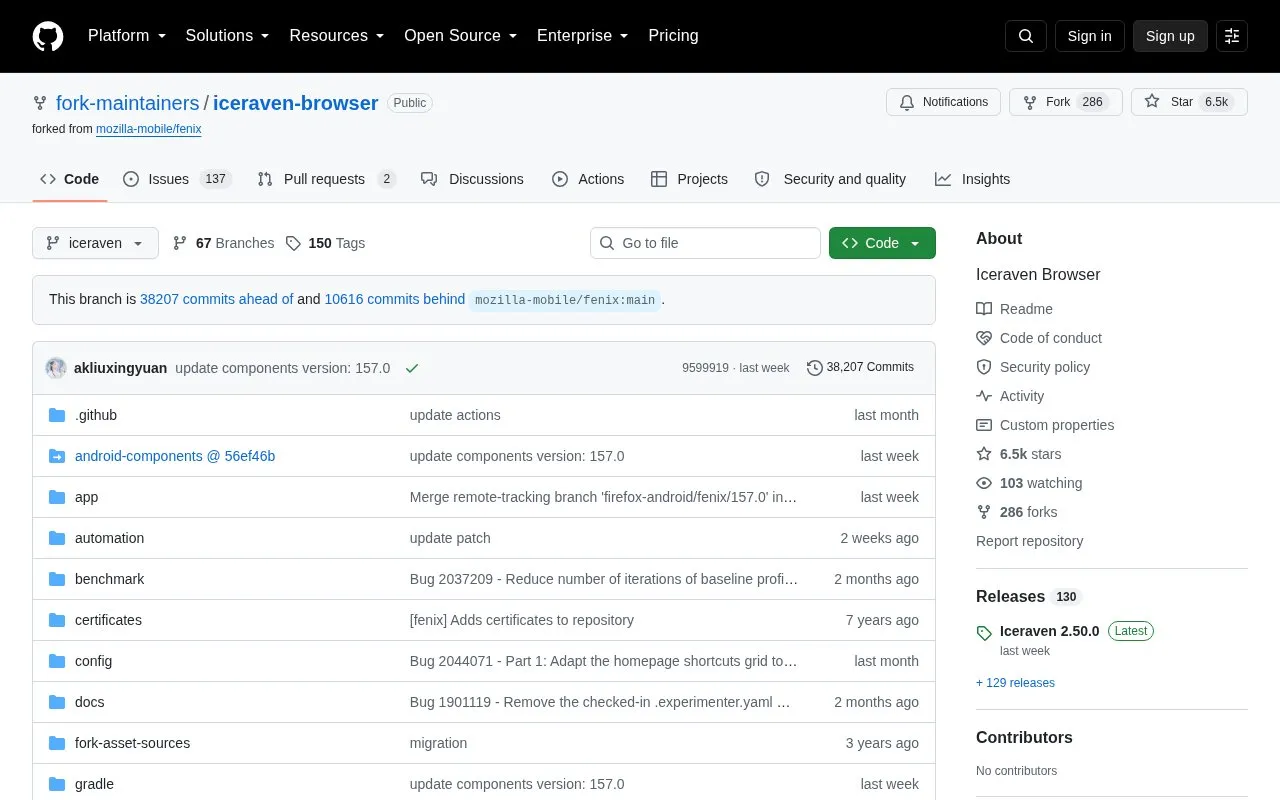This screenshot has height=800, width=1280.
Task: Click the shield icon beside Security policy
Action: tap(984, 367)
